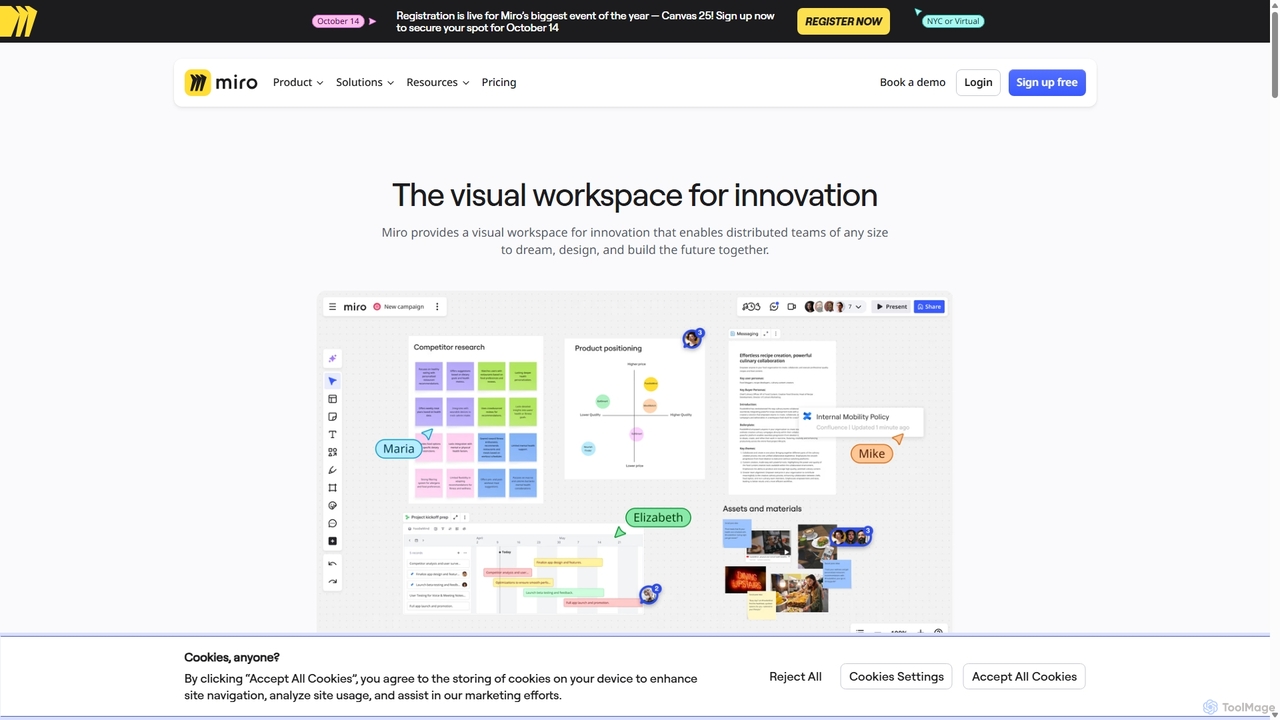Screen dimensions: 1280x720
Task: Click the Mike cursor label
Action: [x=872, y=454]
